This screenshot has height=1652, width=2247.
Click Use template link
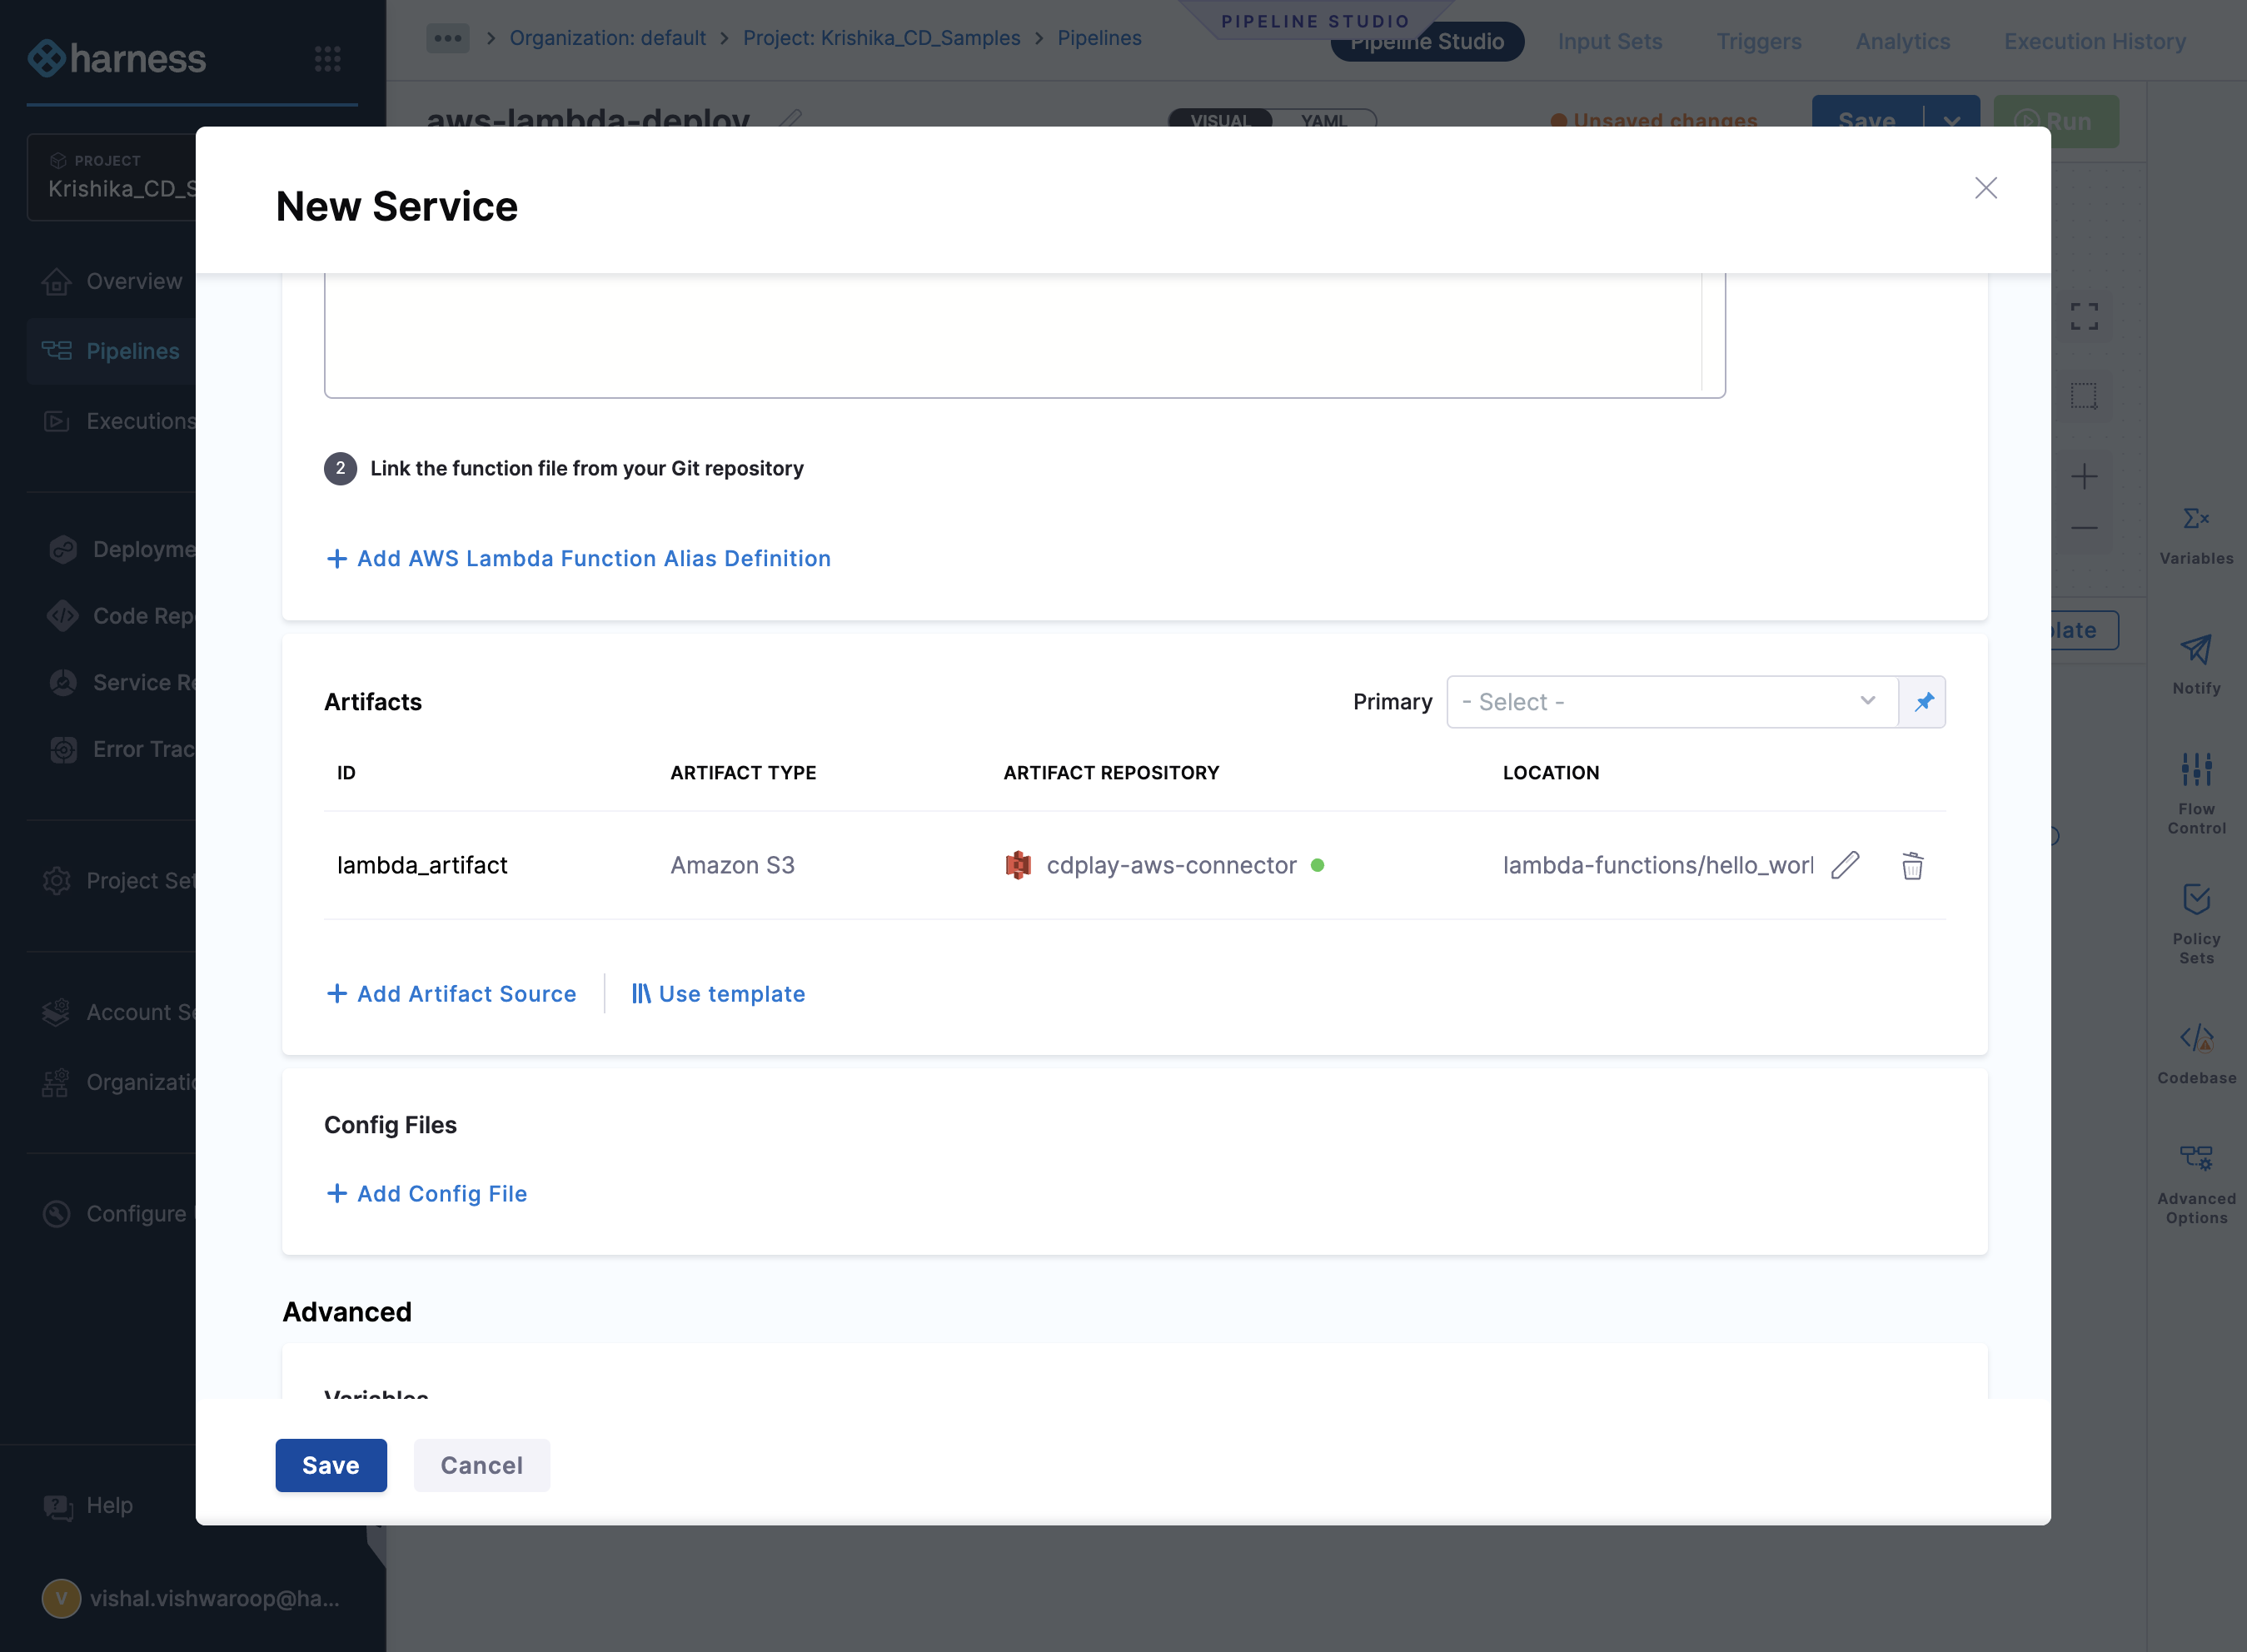pos(718,993)
